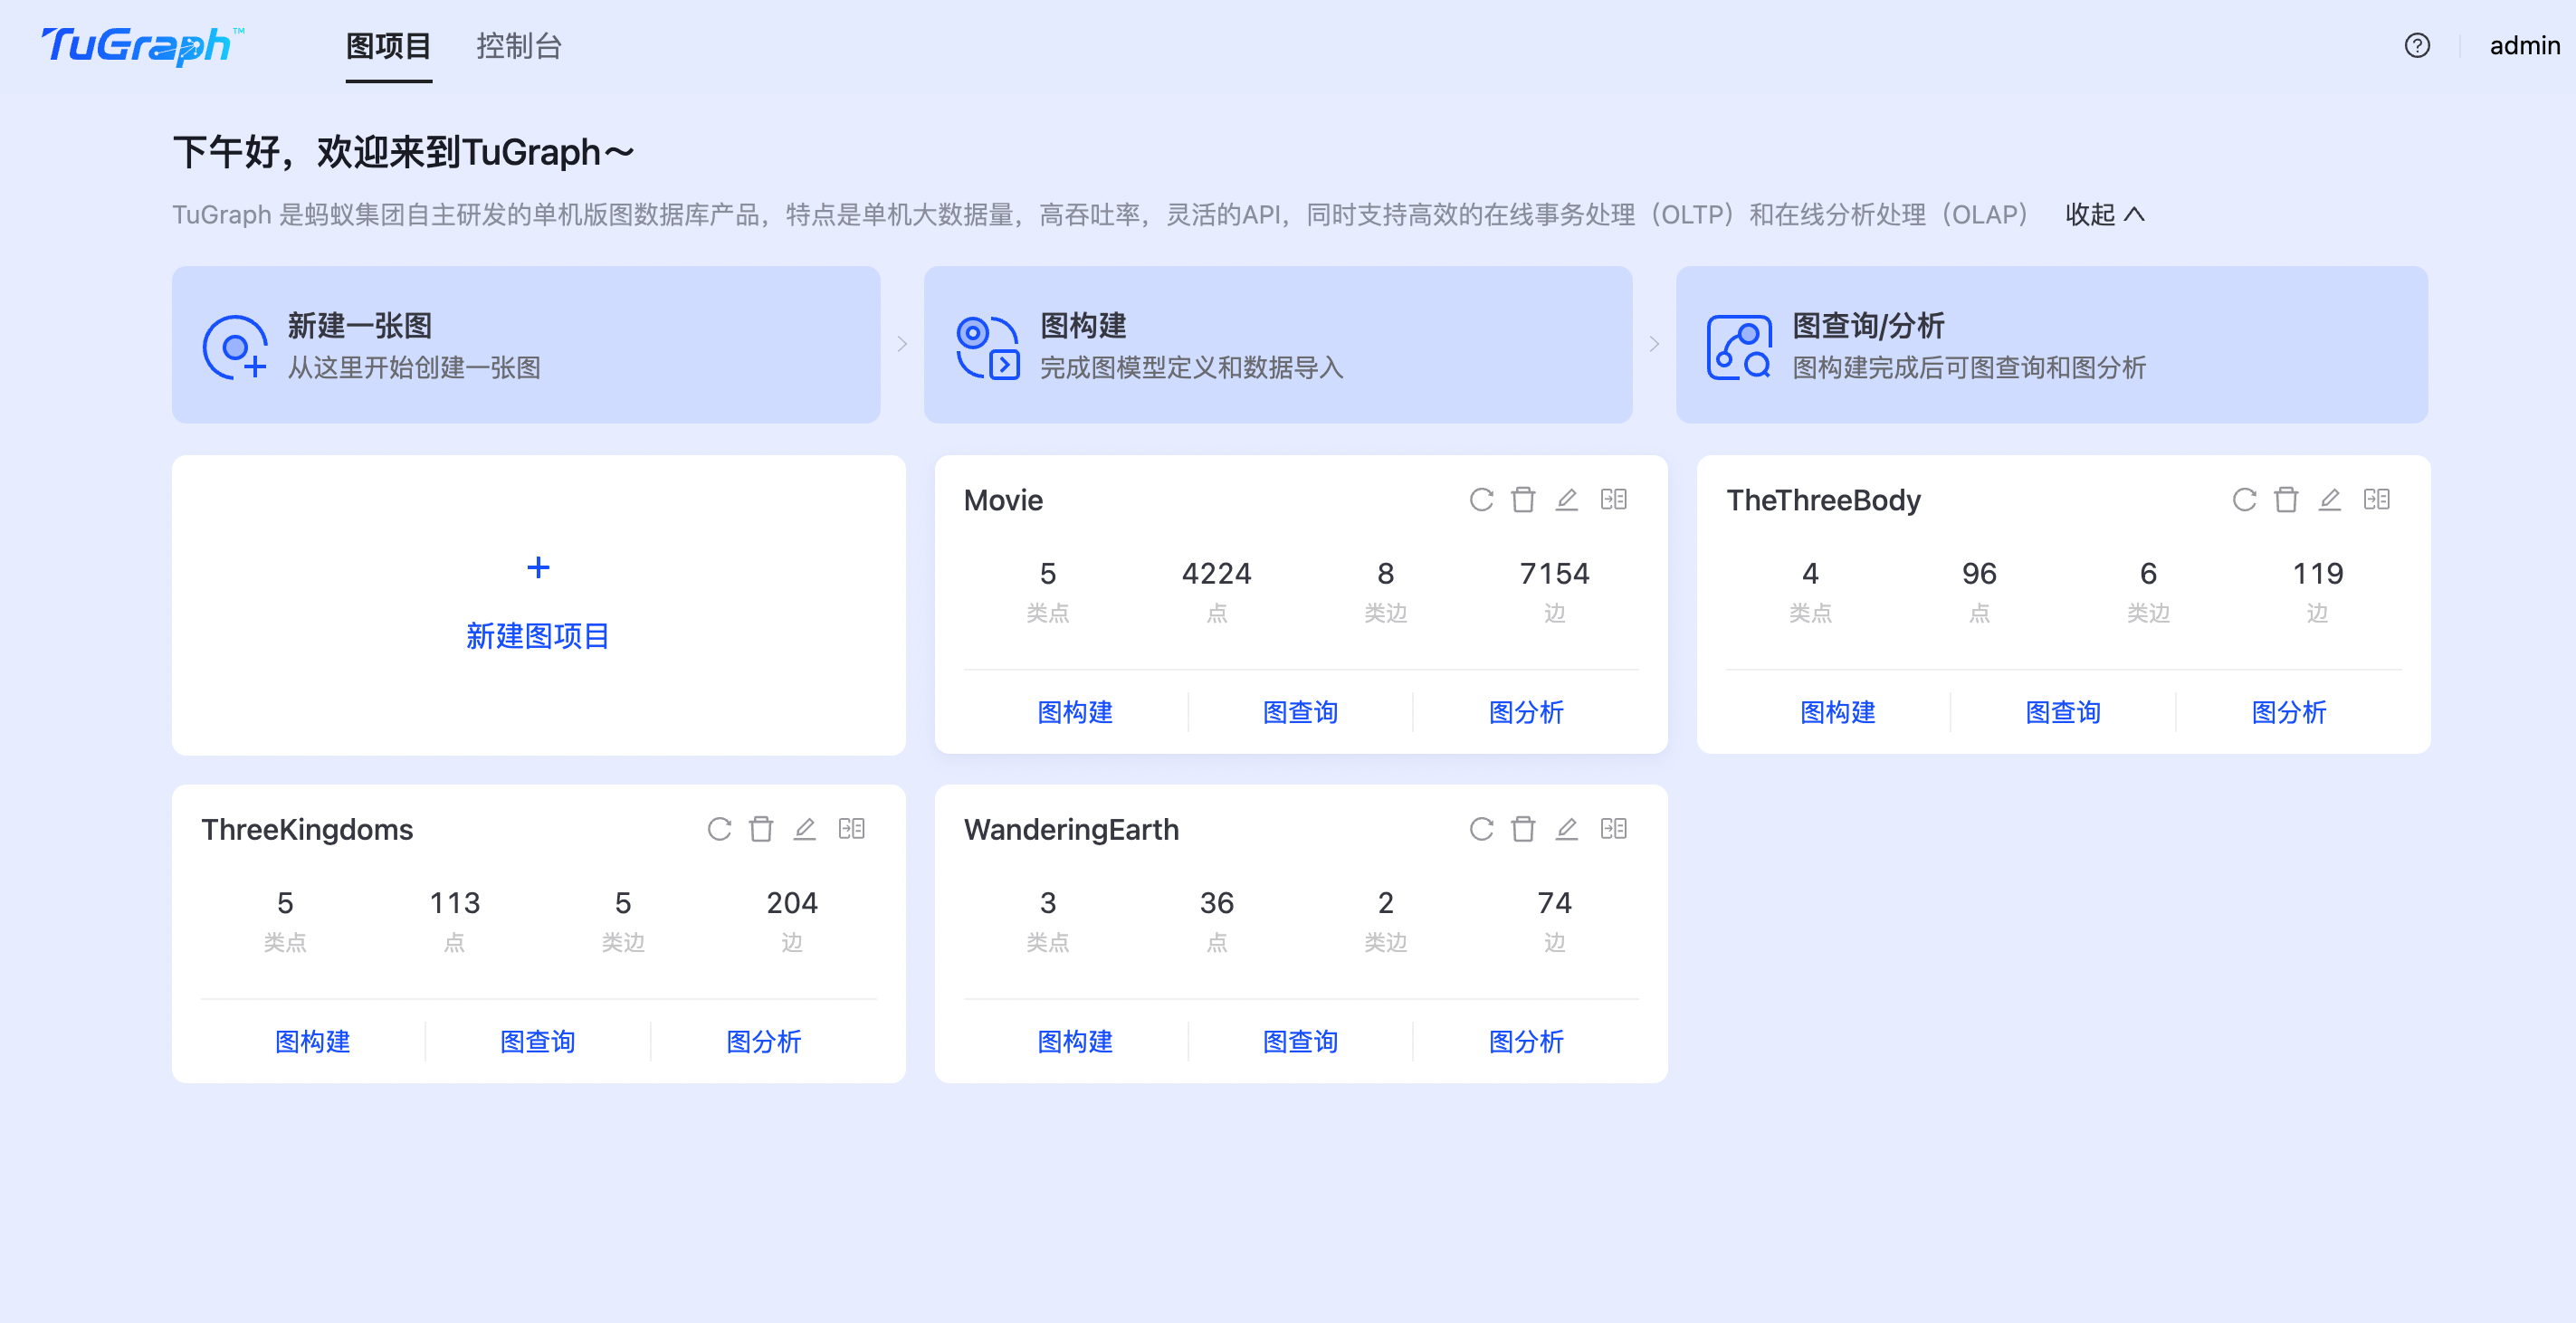This screenshot has height=1323, width=2576.
Task: Click the 7154 edge count on Movie
Action: click(1554, 573)
